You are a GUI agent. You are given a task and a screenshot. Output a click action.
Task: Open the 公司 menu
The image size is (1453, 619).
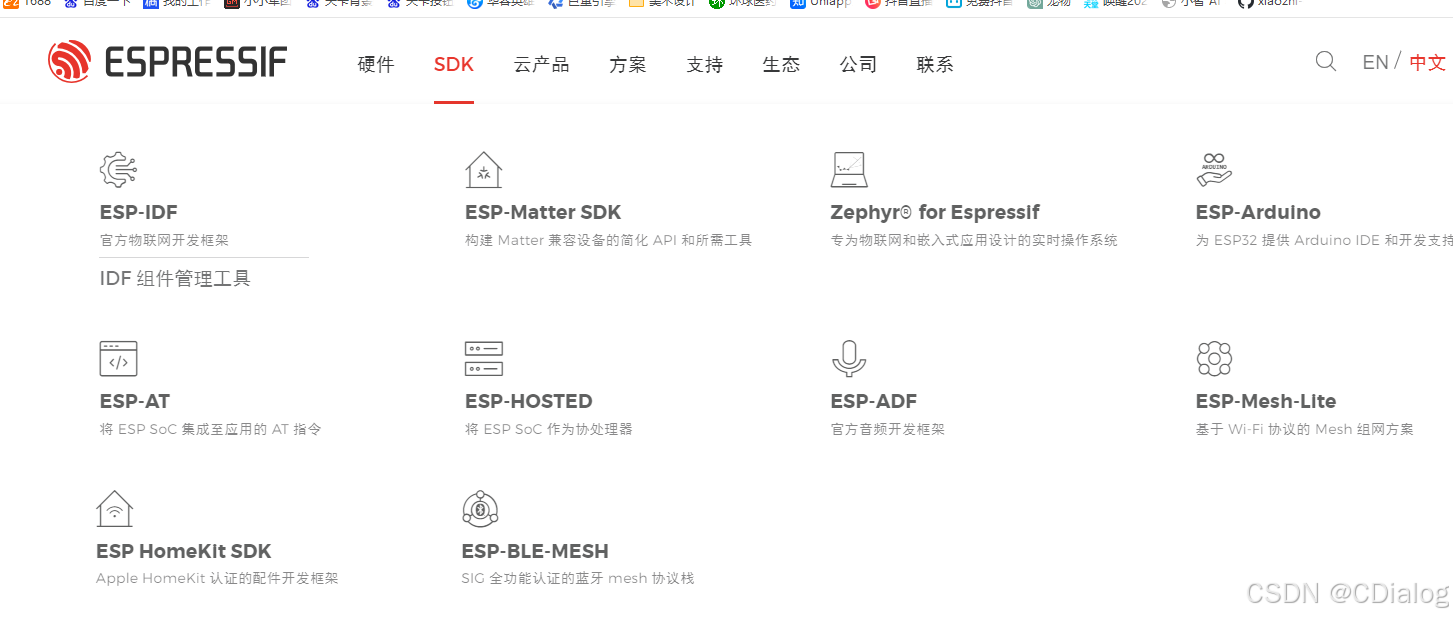pyautogui.click(x=858, y=65)
